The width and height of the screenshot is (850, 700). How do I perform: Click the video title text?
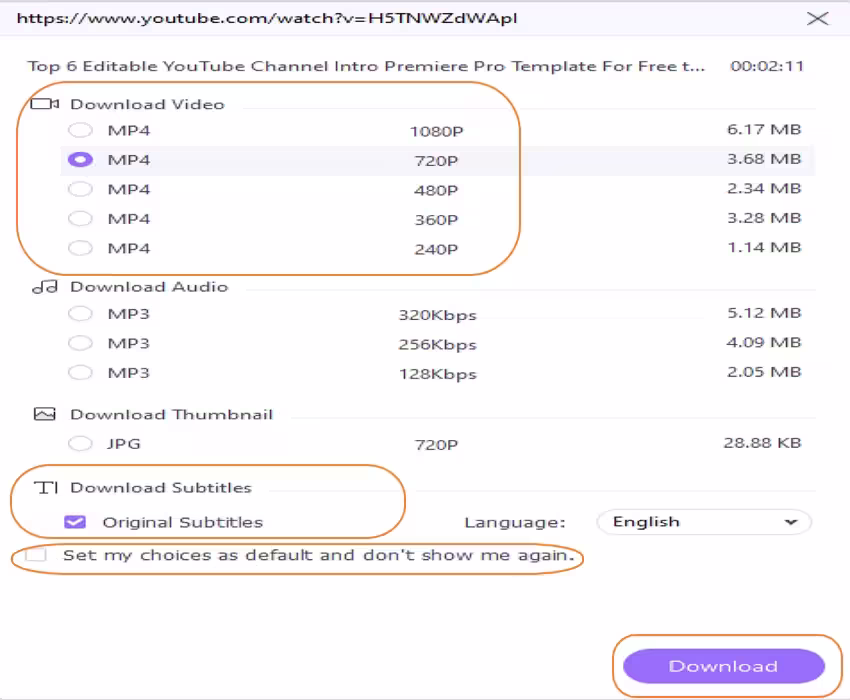click(x=365, y=67)
